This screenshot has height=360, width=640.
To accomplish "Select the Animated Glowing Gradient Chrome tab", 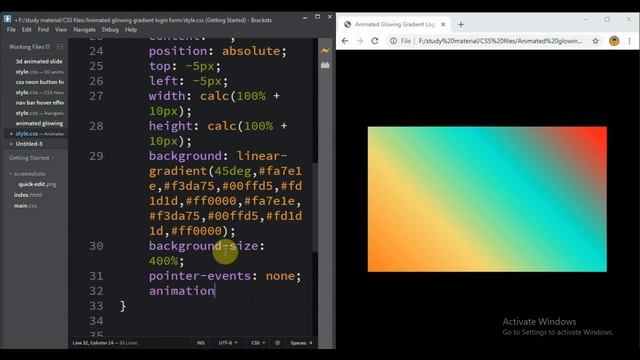I will [x=394, y=24].
